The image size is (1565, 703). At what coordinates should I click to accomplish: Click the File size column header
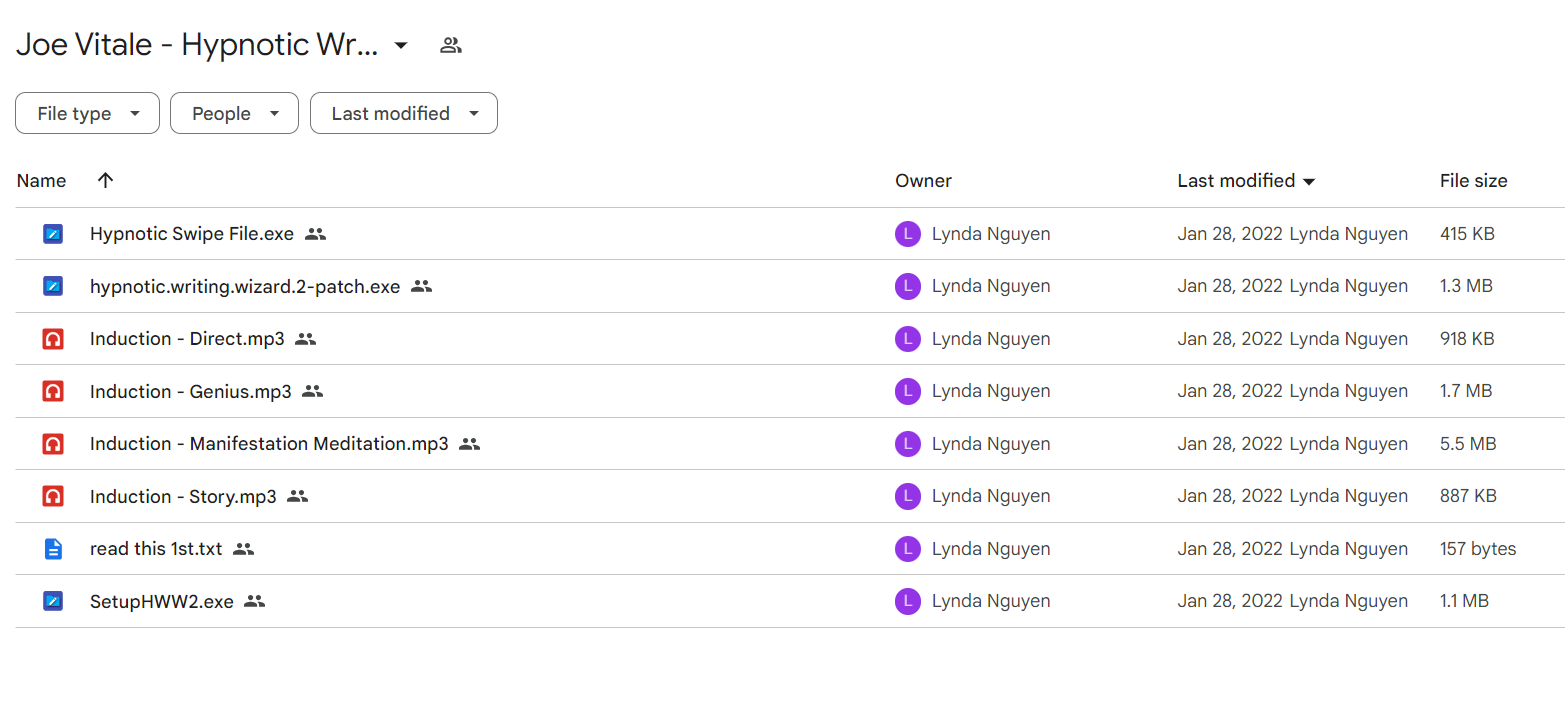1473,181
